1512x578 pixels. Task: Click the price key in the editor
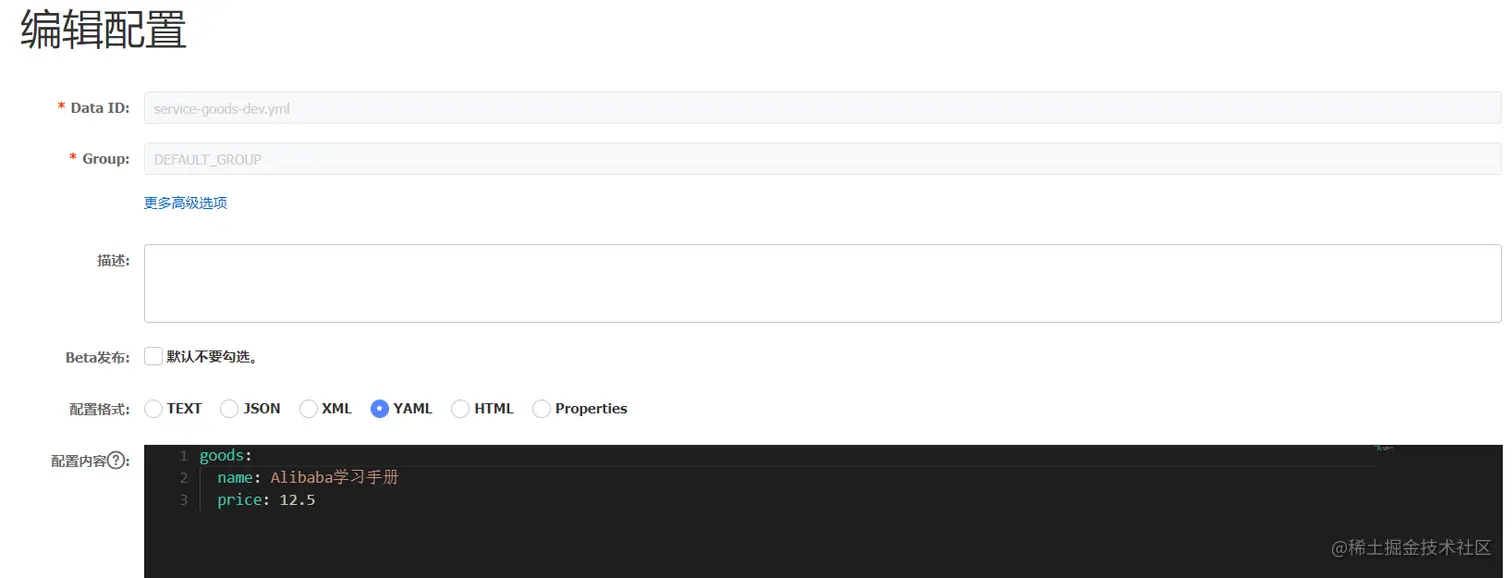240,500
